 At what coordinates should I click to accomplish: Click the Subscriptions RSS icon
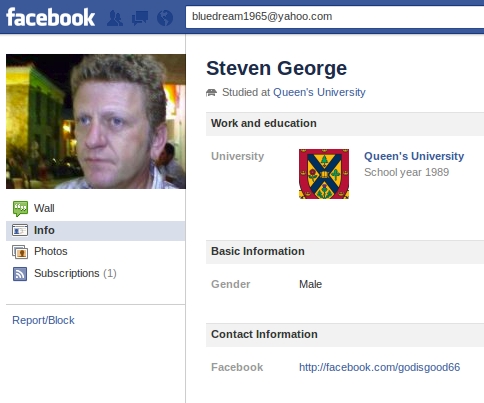pos(20,274)
